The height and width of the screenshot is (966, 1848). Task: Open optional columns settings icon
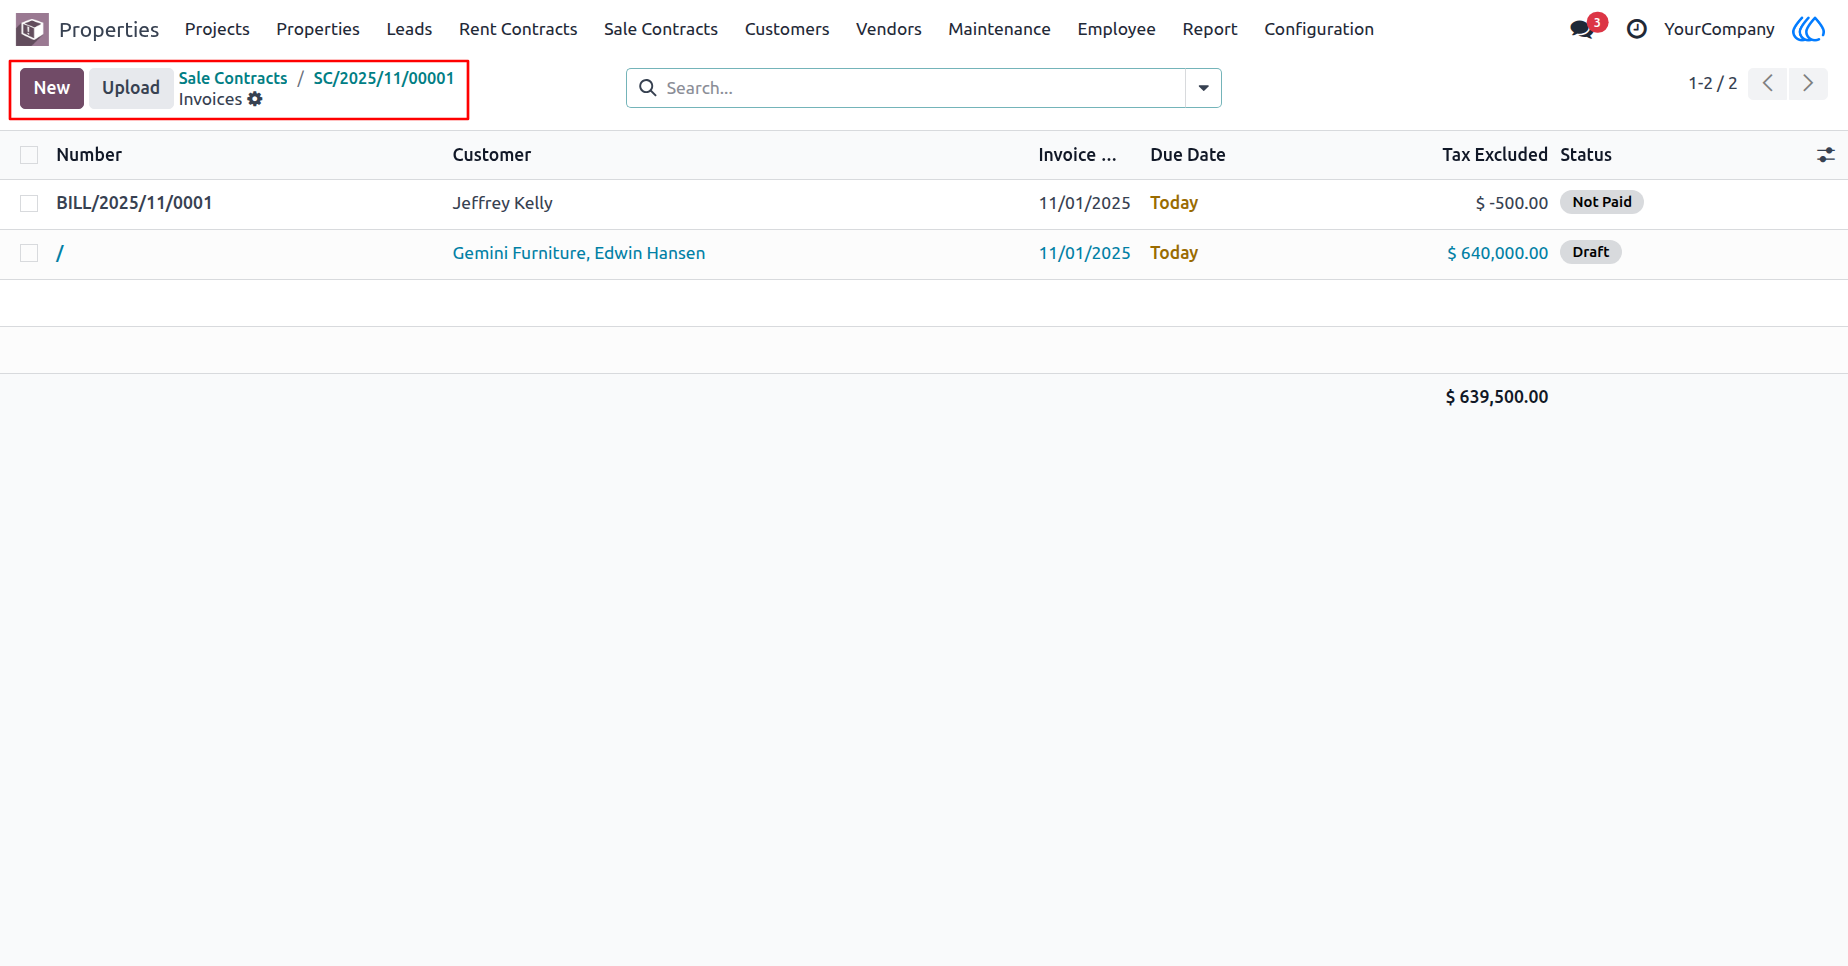1826,155
